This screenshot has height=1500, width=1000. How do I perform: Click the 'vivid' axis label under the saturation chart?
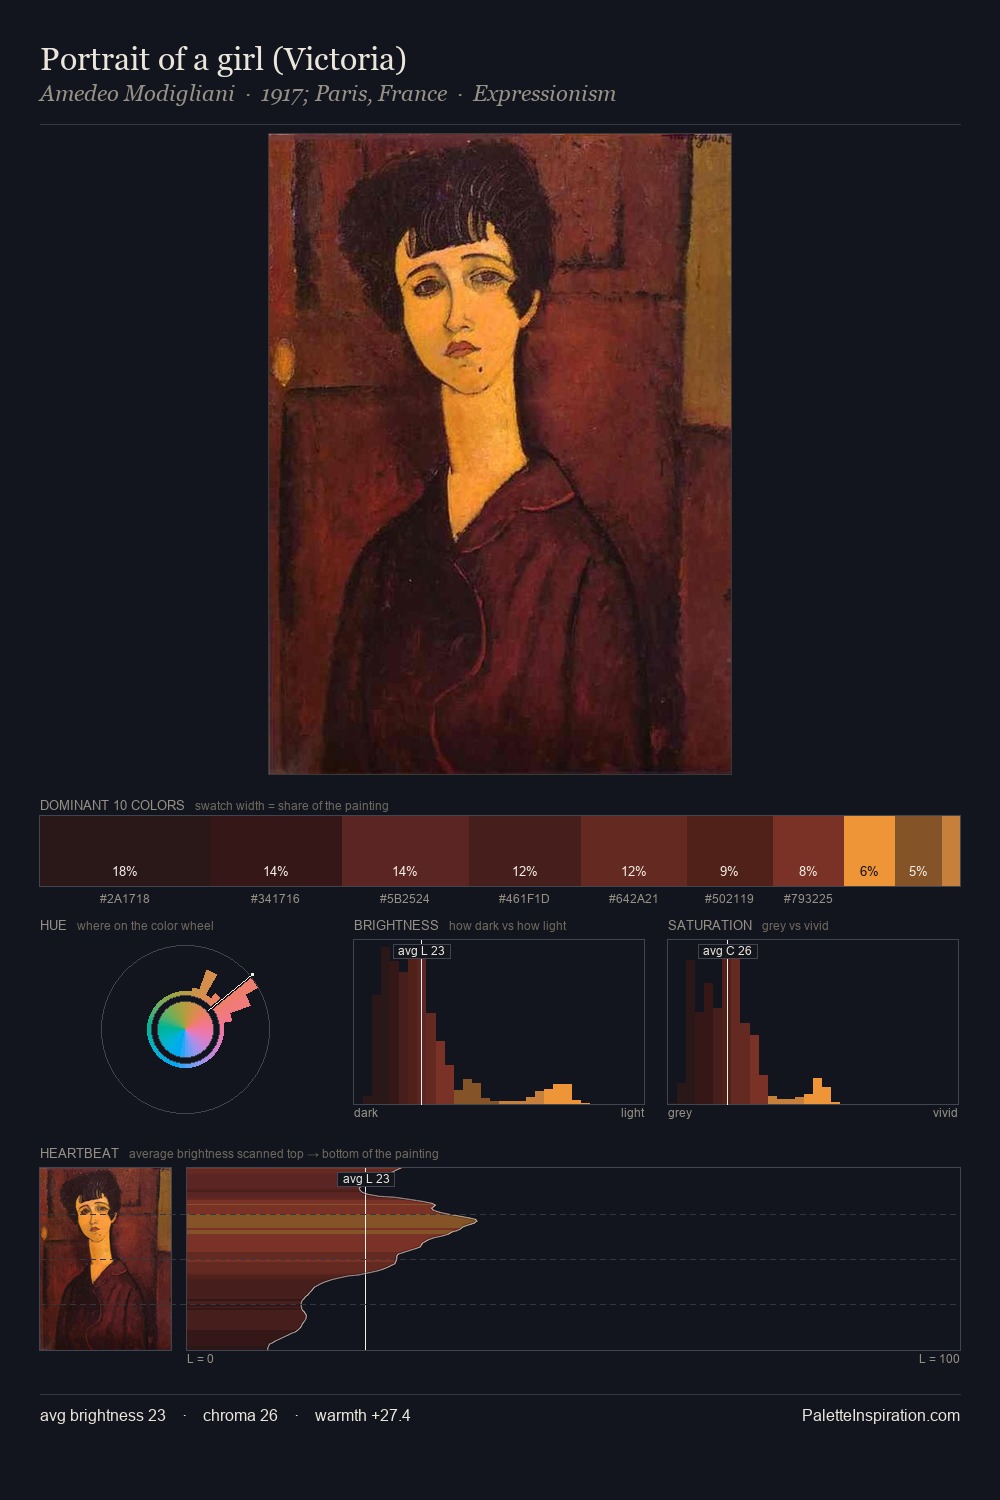pyautogui.click(x=945, y=1113)
